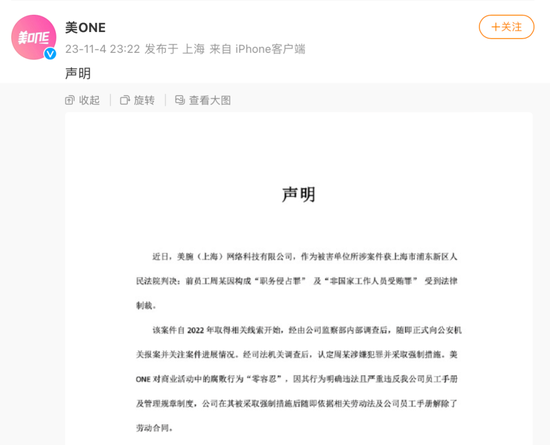The height and width of the screenshot is (445, 550).
Task: Click the paragraph beginning 近日，美腕
Action: [x=297, y=281]
